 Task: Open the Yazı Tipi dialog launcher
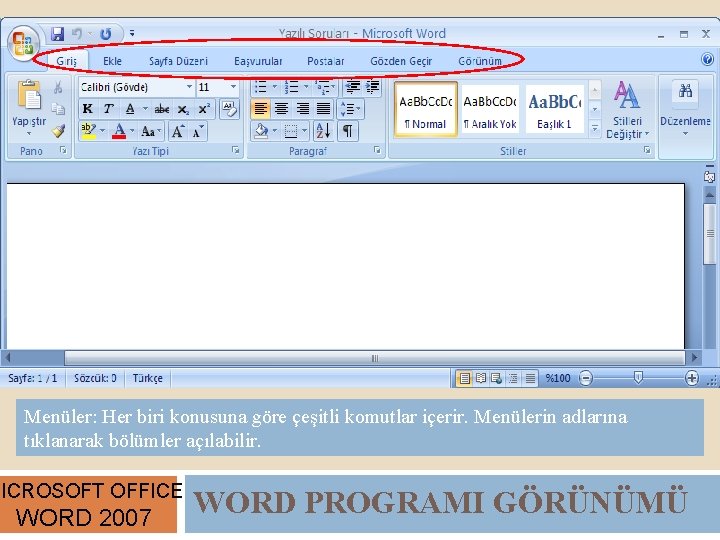pyautogui.click(x=236, y=150)
